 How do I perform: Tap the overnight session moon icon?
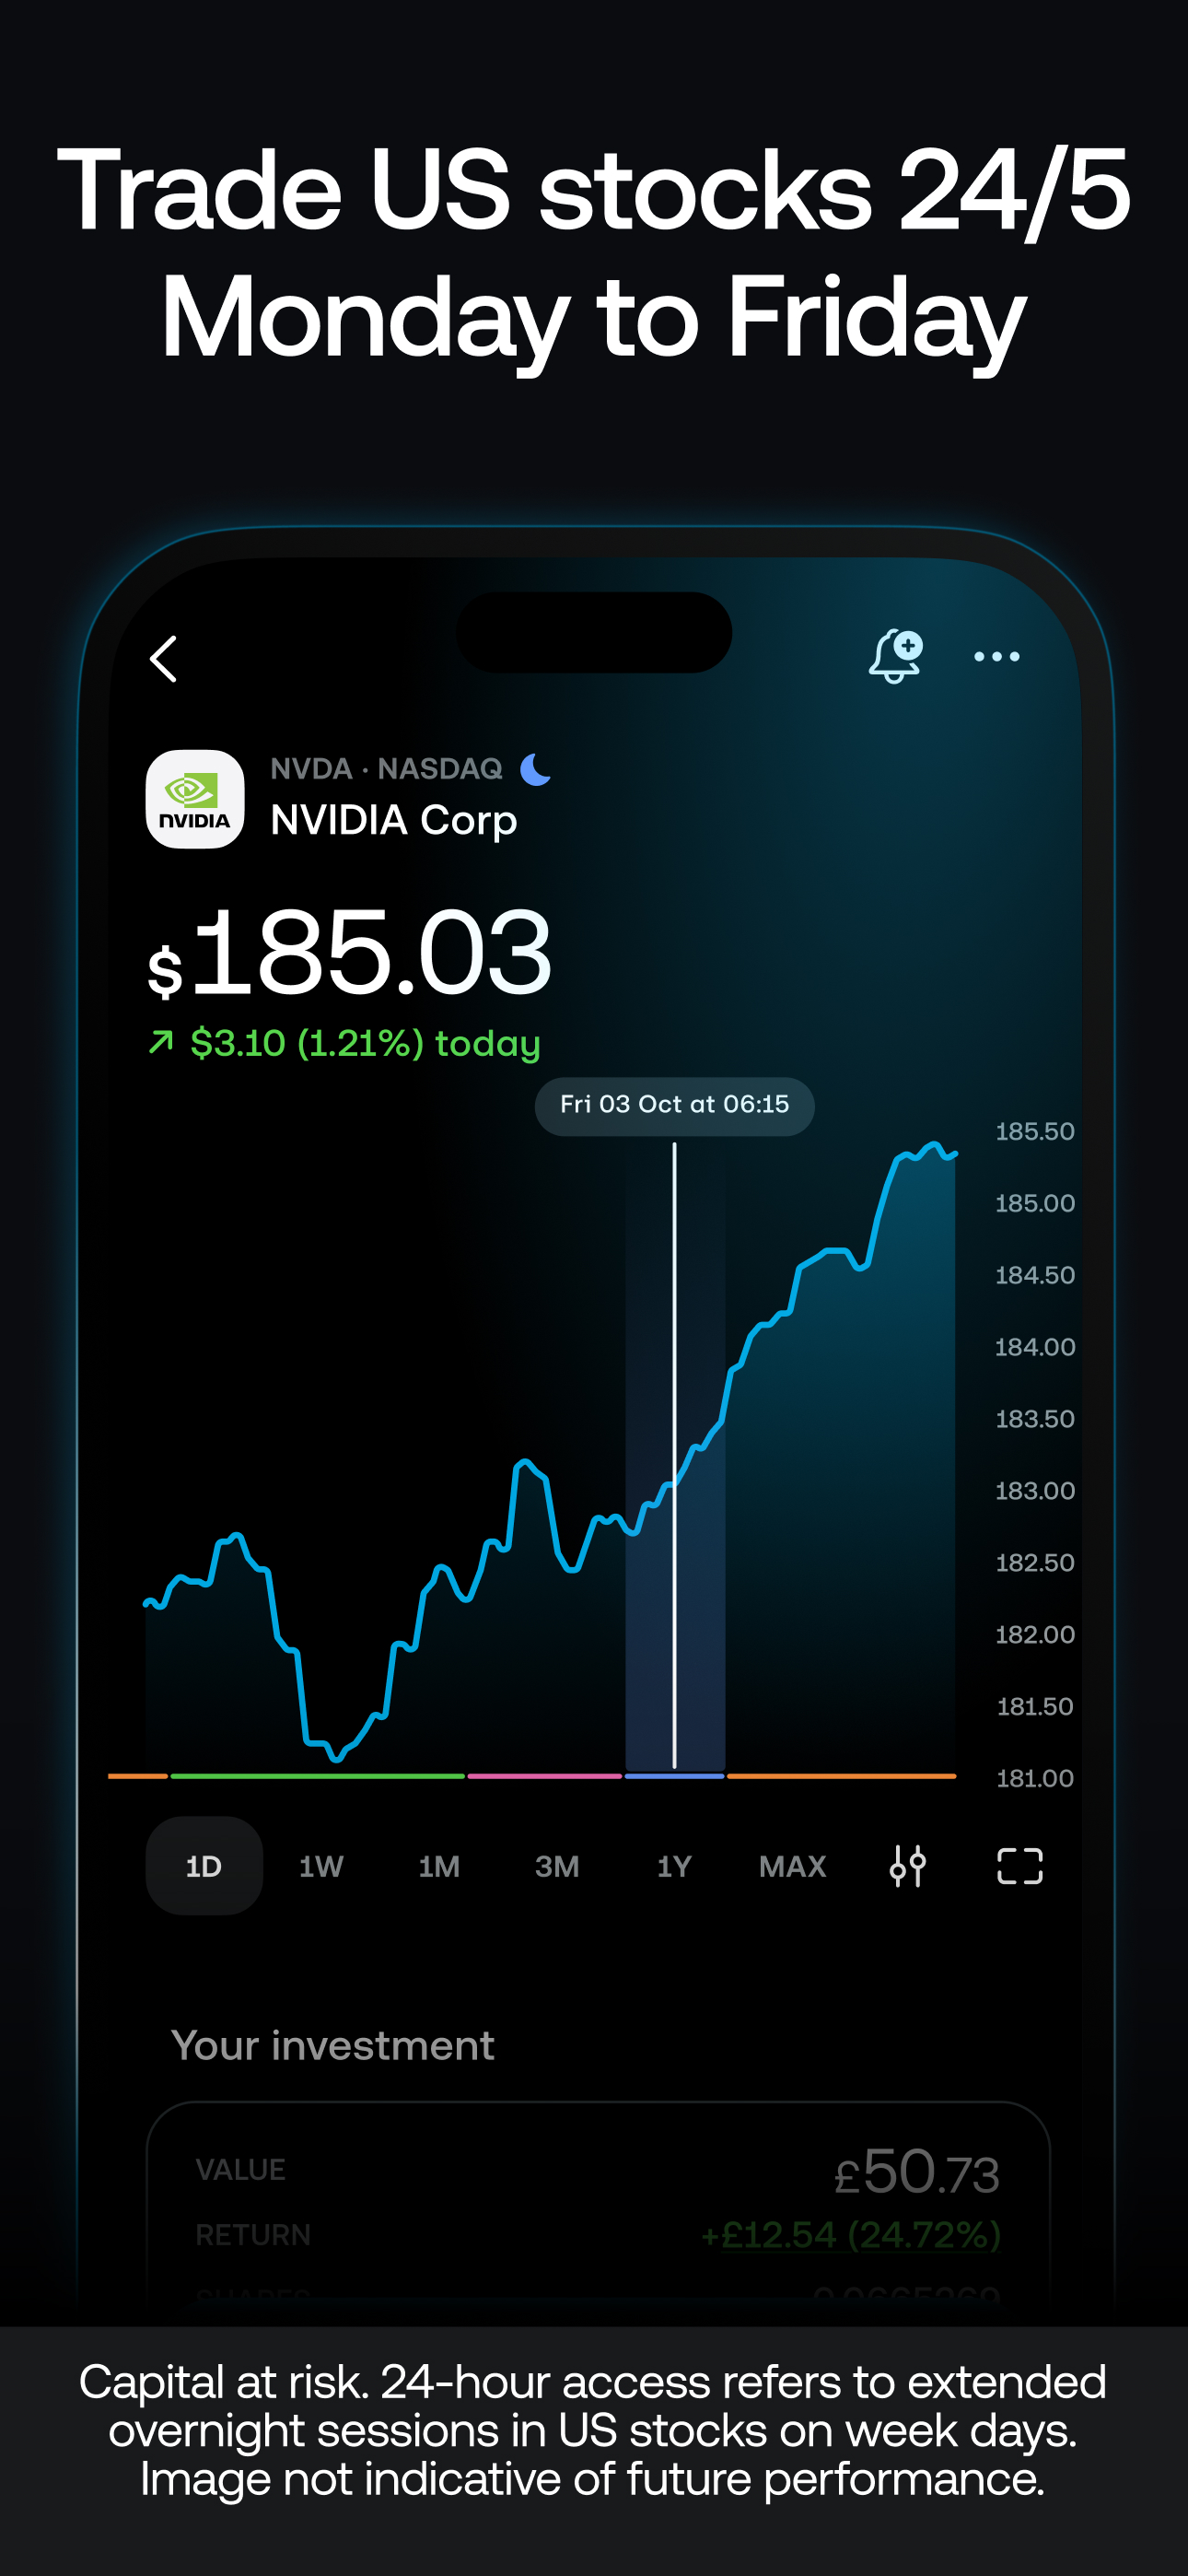[536, 769]
